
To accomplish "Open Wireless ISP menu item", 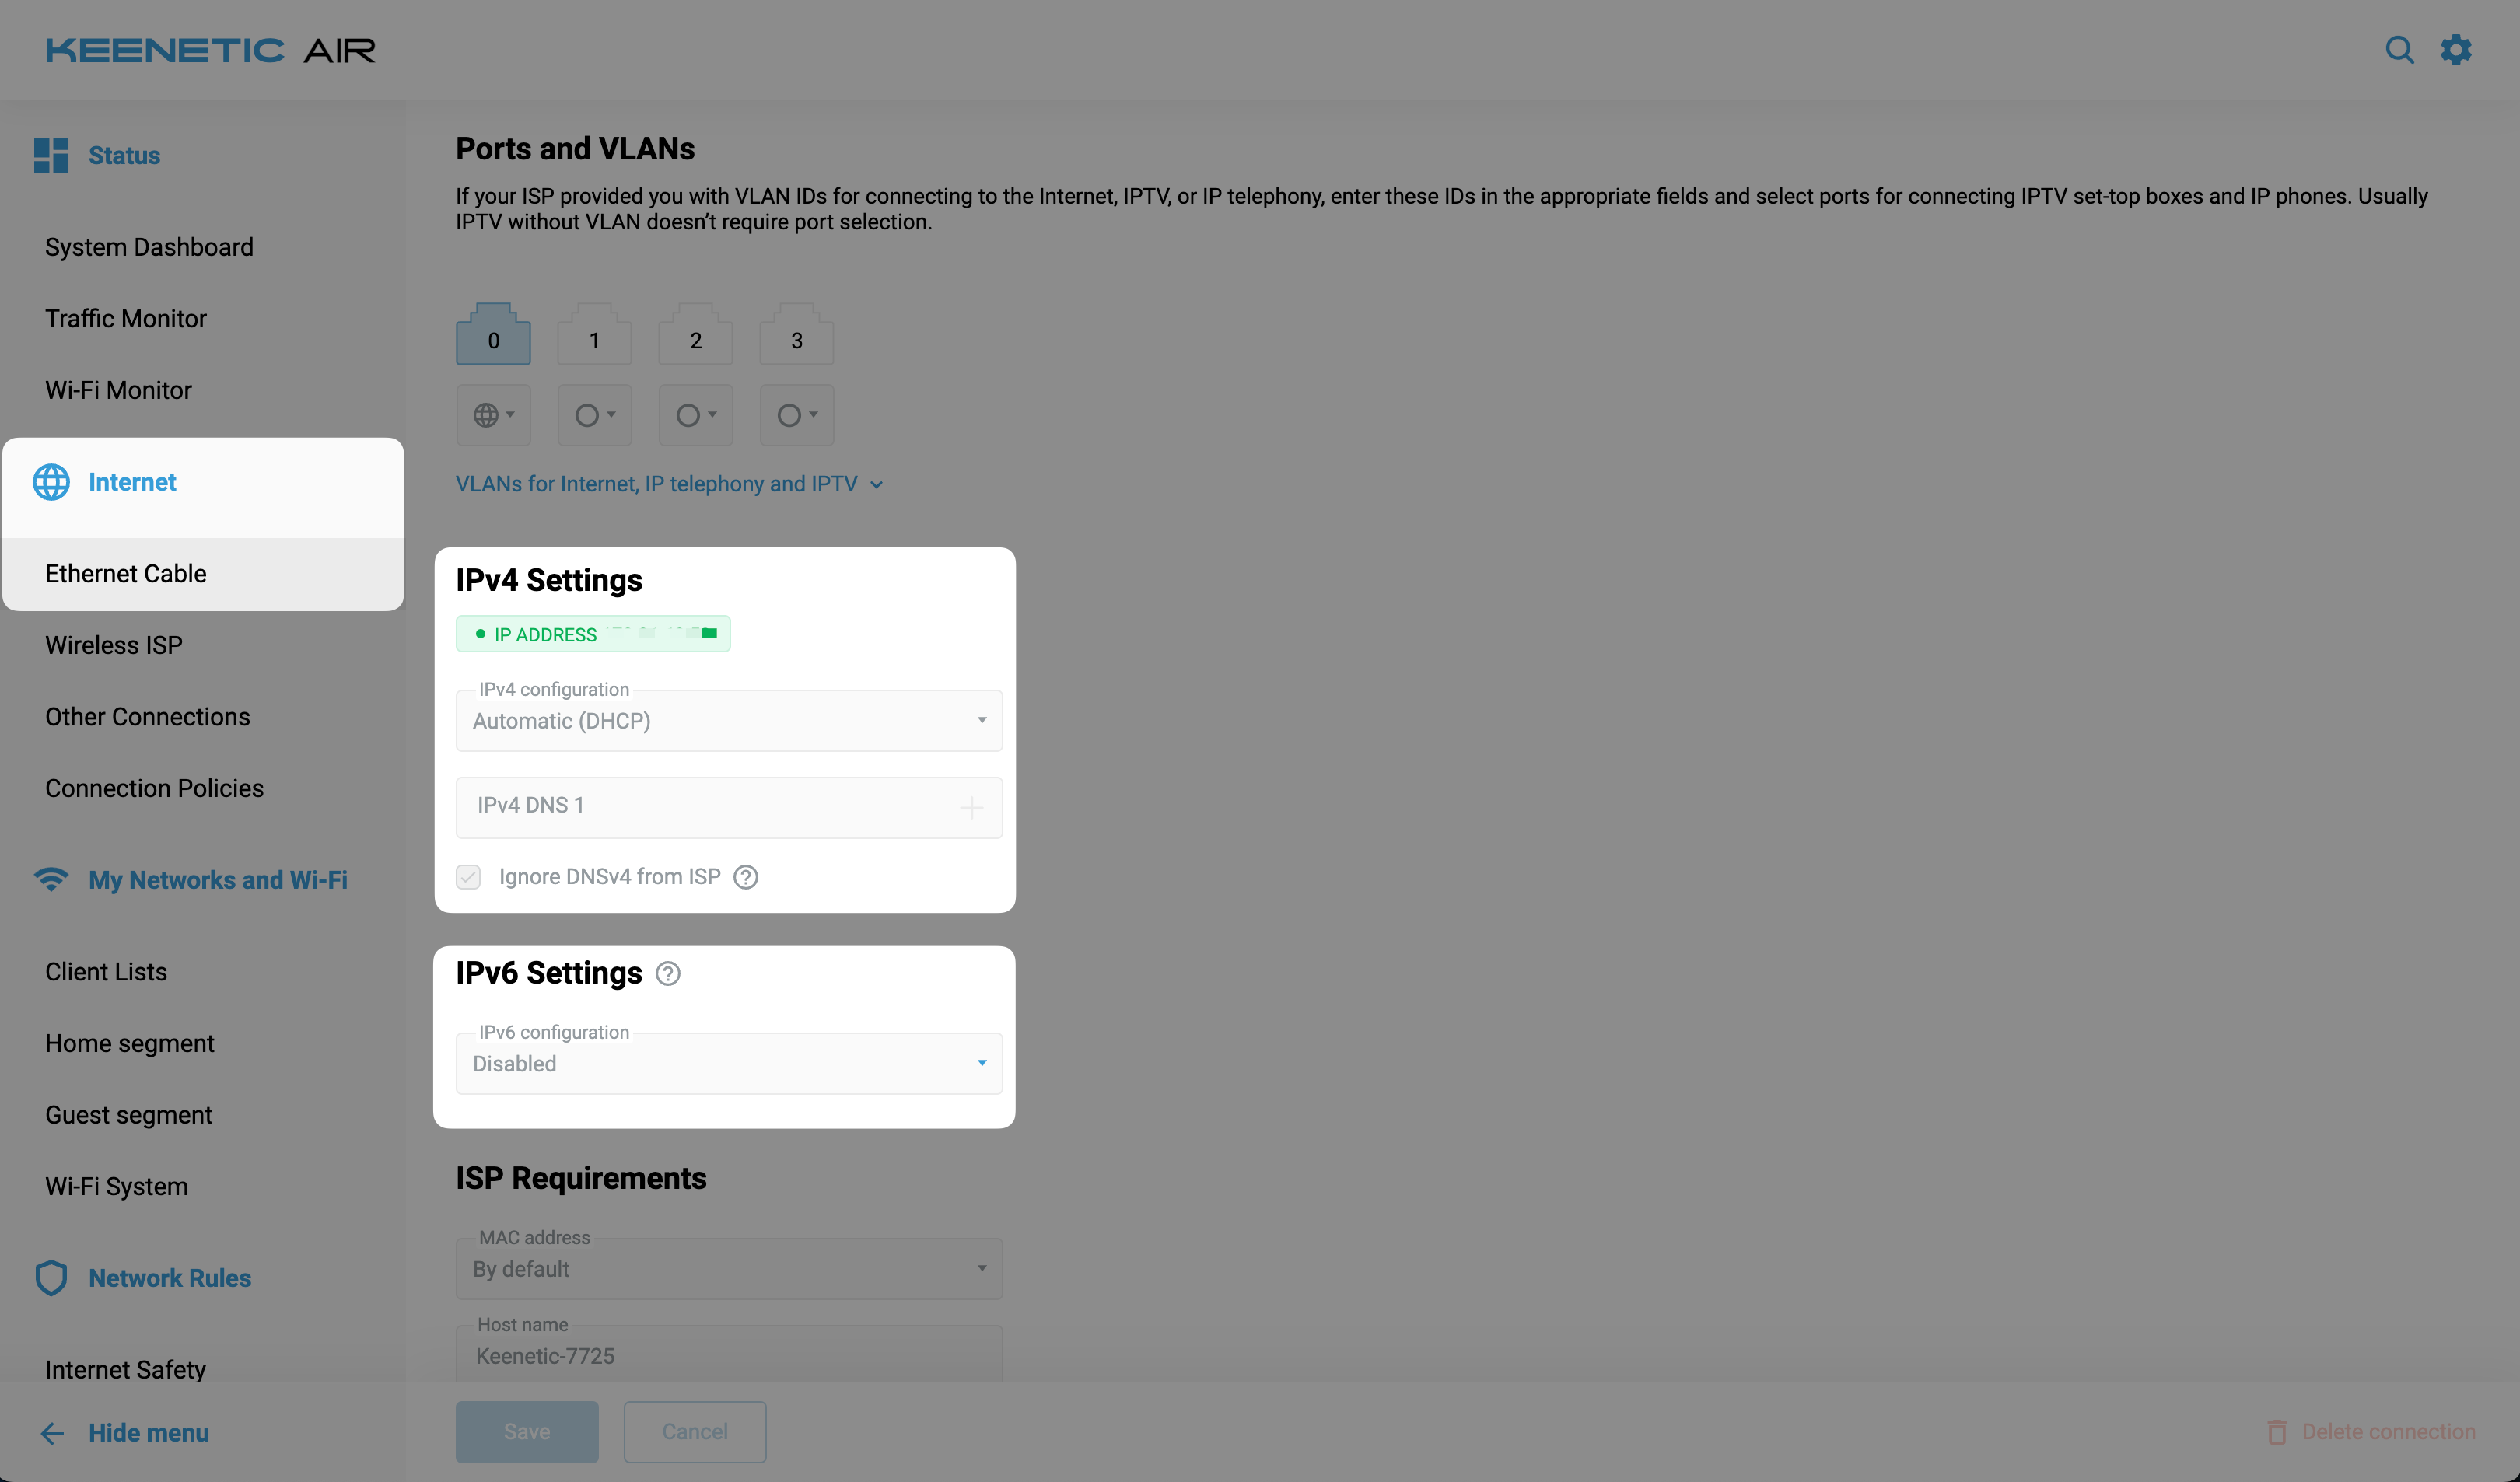I will pos(114,645).
